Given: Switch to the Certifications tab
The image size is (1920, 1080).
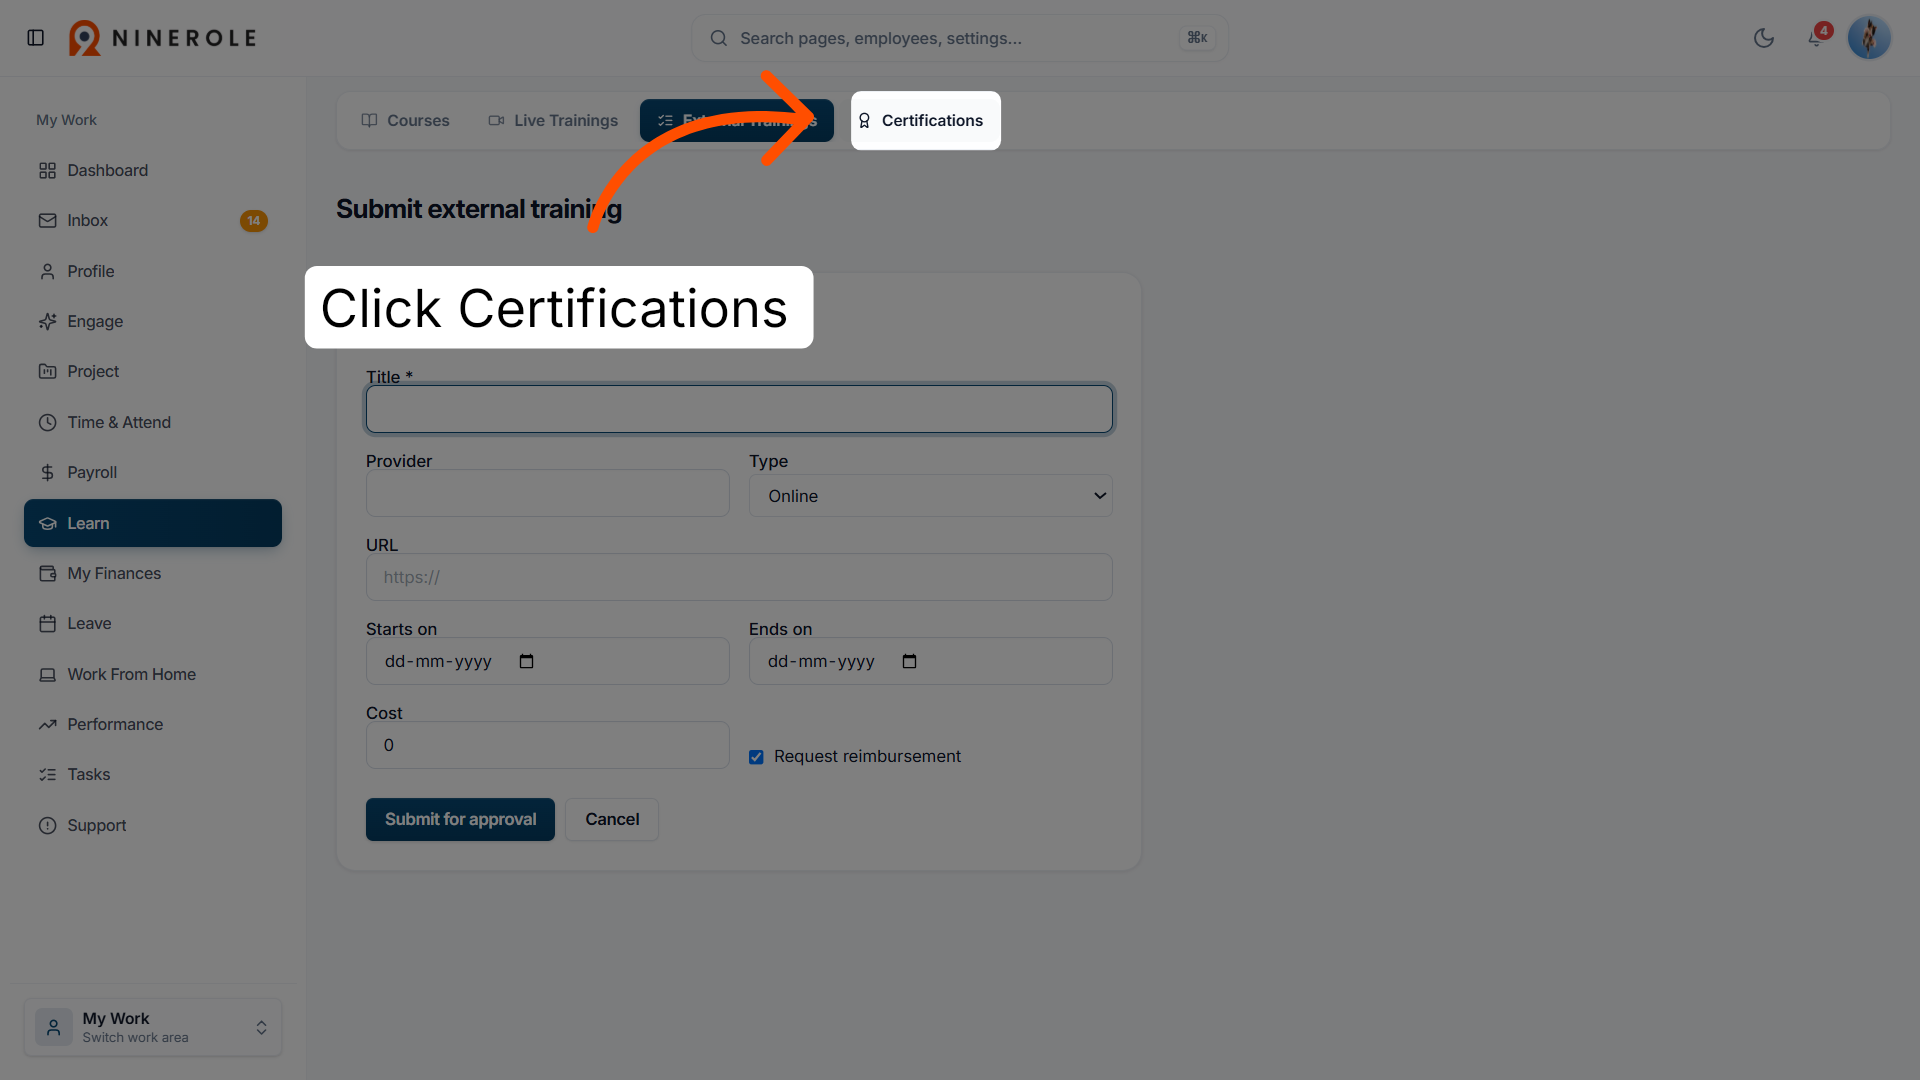Looking at the screenshot, I should (925, 121).
